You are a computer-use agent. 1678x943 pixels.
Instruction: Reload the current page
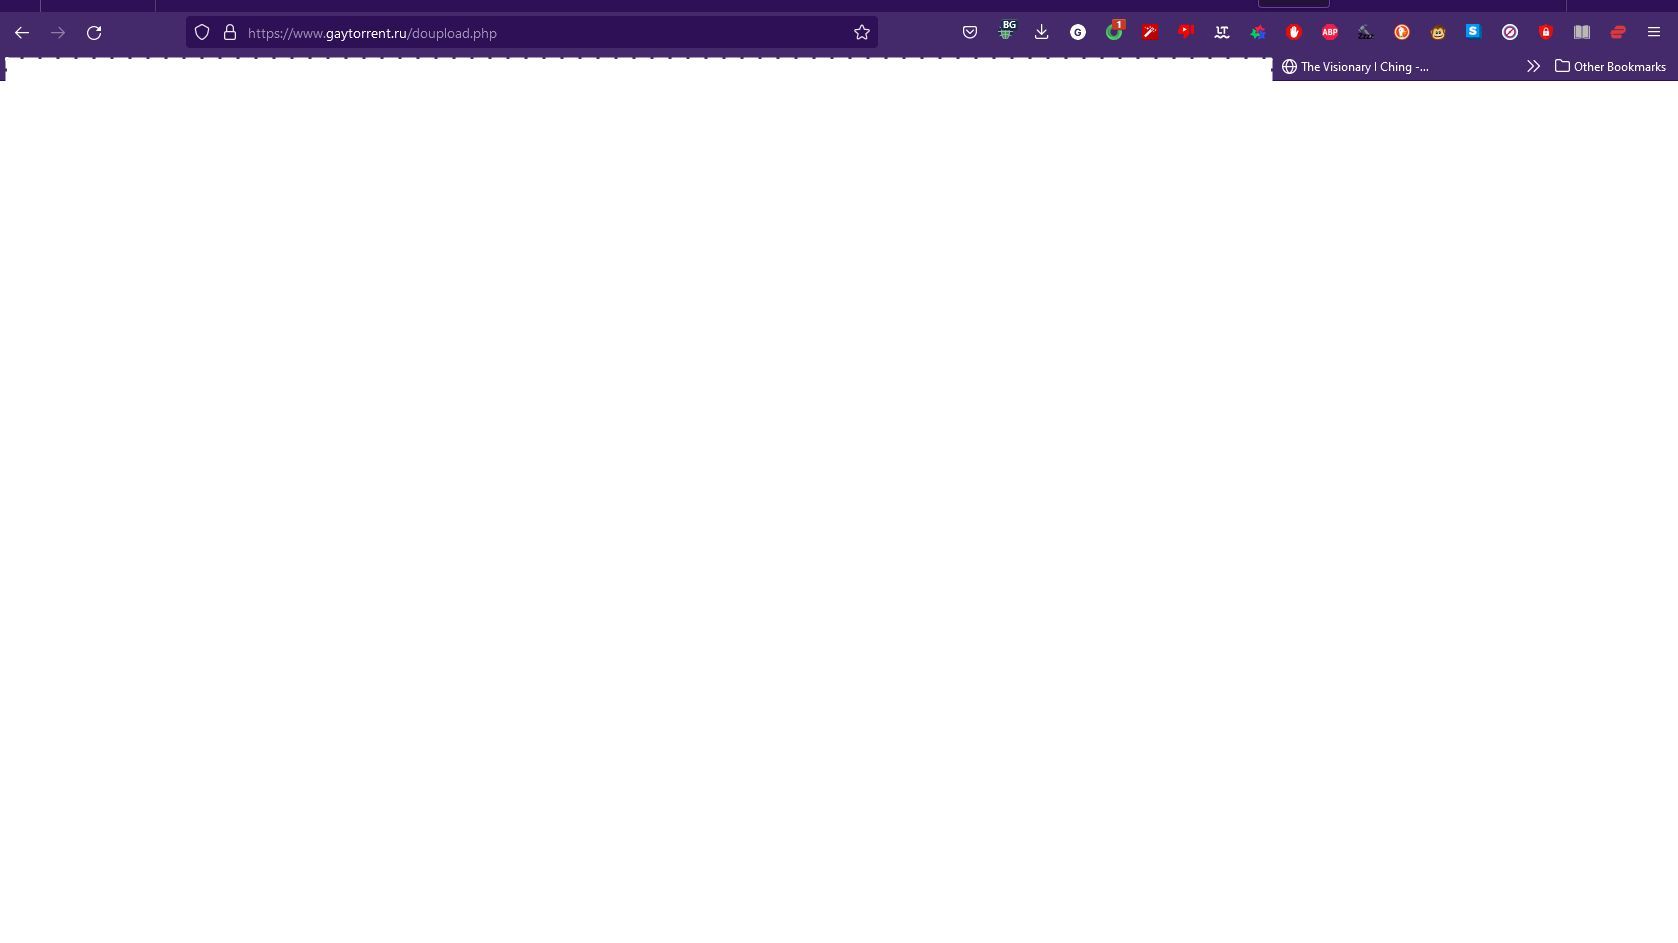click(x=94, y=32)
